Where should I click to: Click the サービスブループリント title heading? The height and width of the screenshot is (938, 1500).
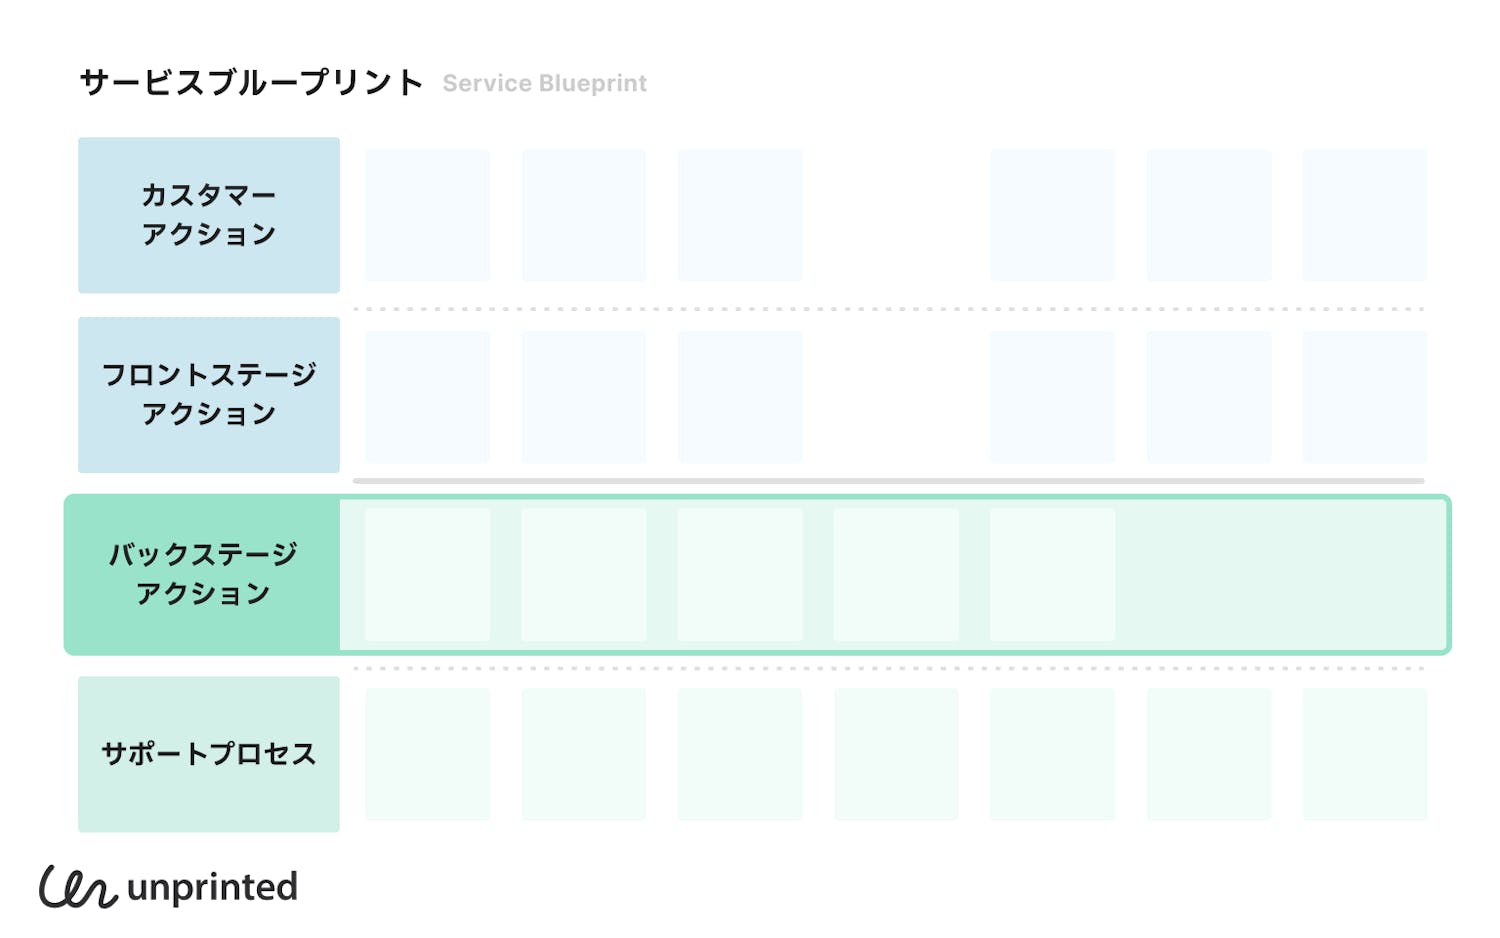click(x=251, y=83)
